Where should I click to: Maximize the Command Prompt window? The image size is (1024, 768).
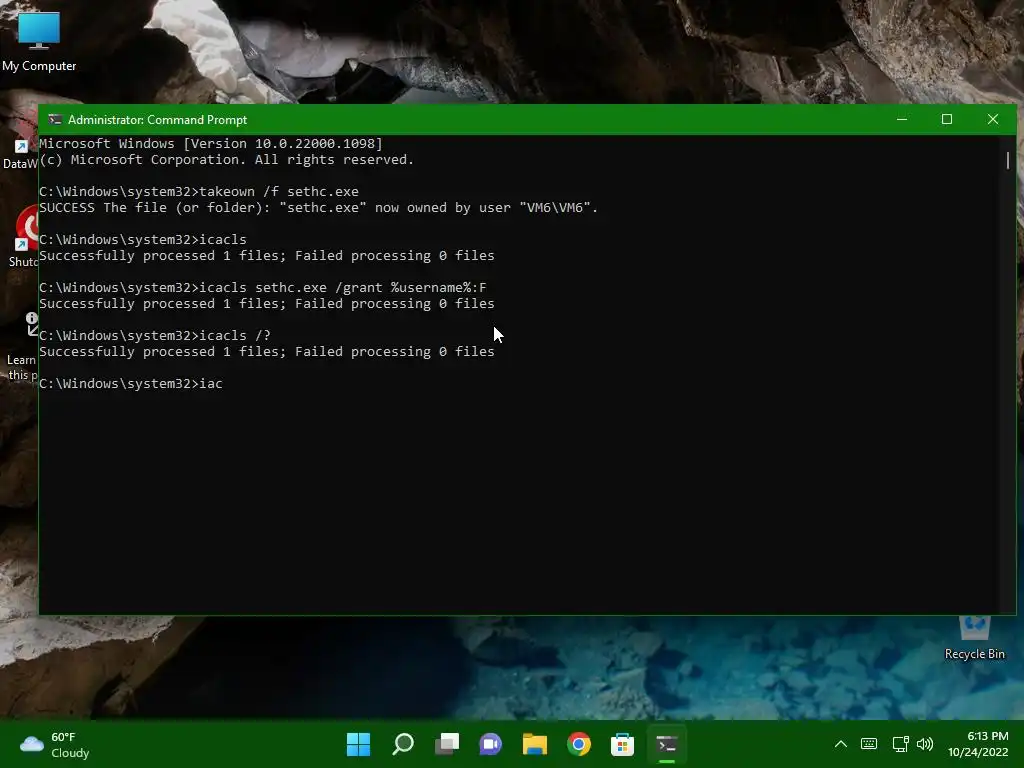click(x=947, y=120)
